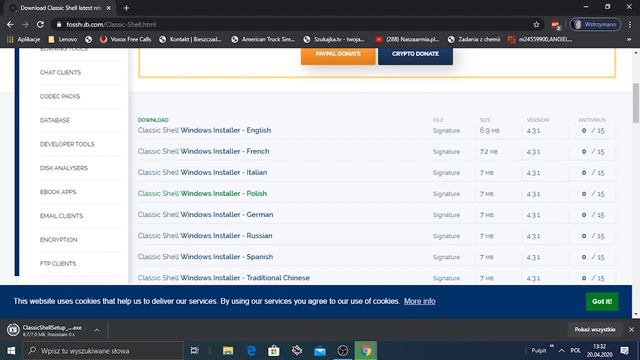This screenshot has width=640, height=360.
Task: Open the Lenovo bookmark folder
Action: pos(62,39)
